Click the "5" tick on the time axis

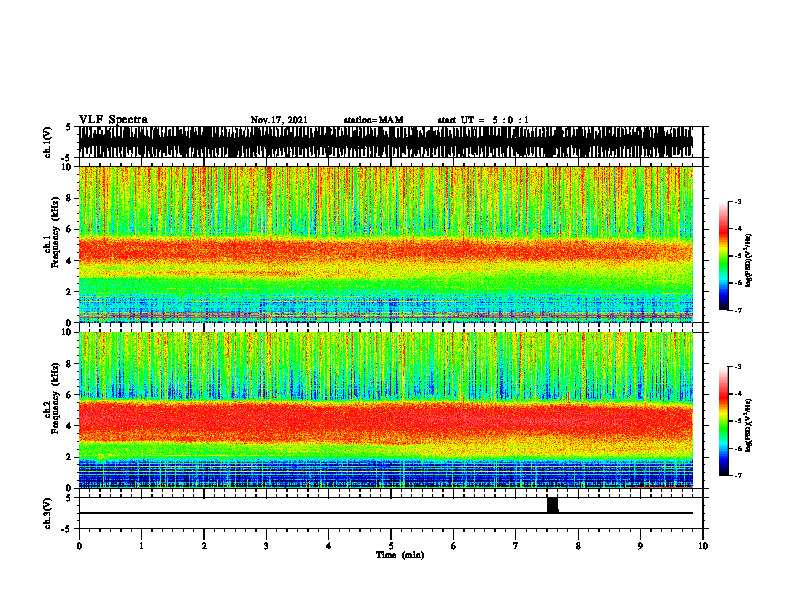pyautogui.click(x=391, y=546)
